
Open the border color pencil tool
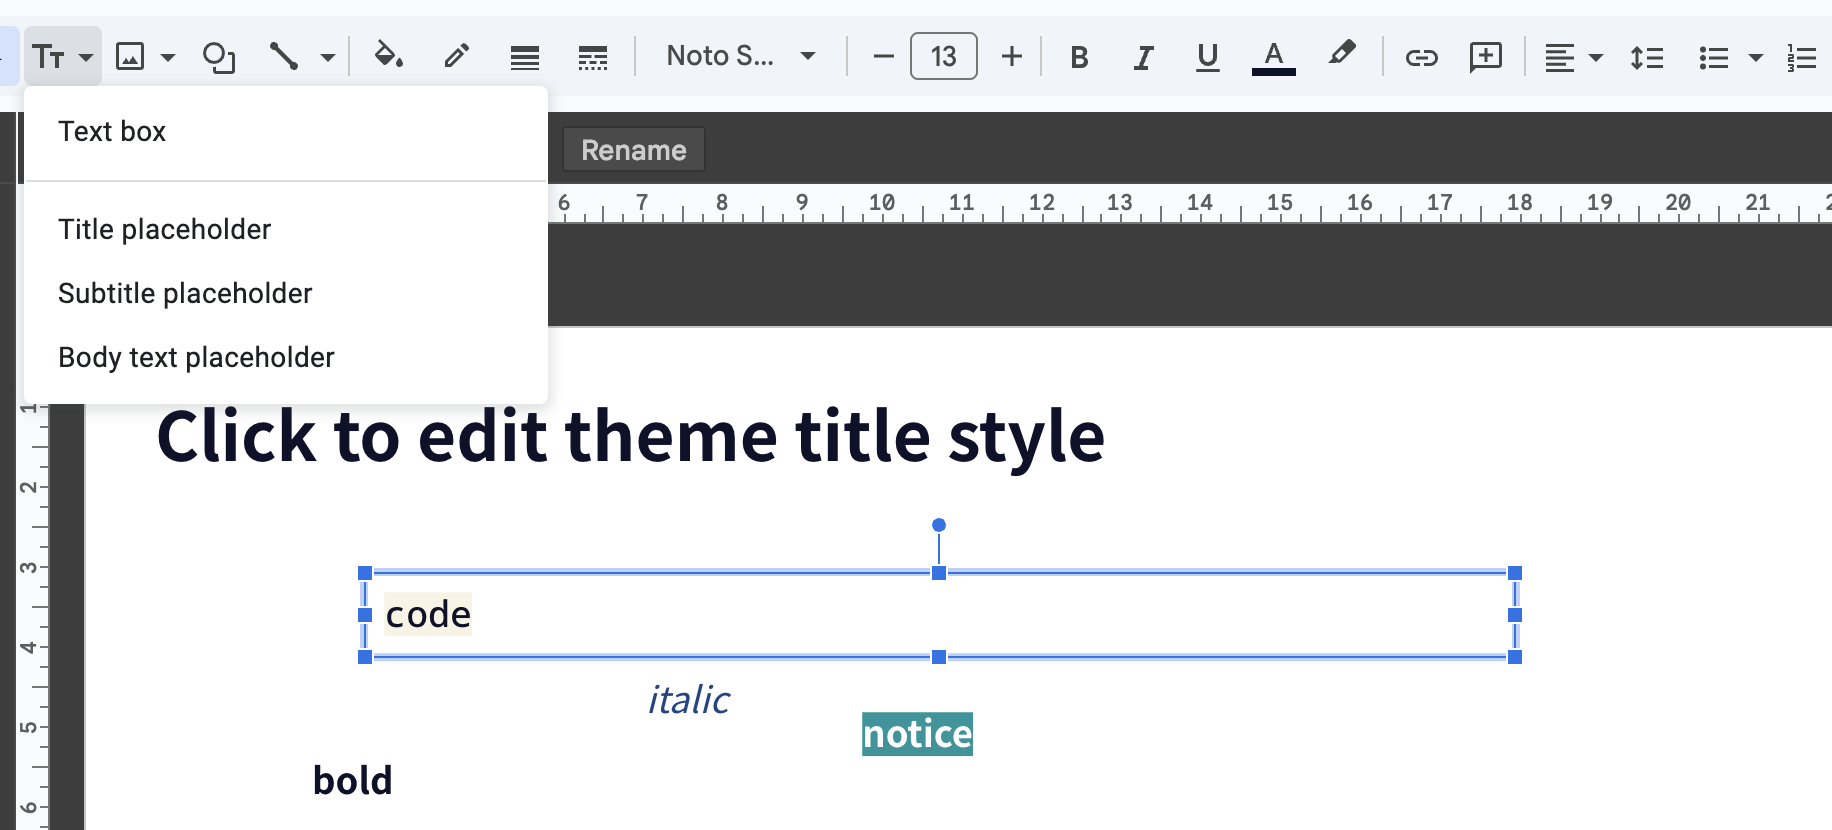pyautogui.click(x=456, y=56)
